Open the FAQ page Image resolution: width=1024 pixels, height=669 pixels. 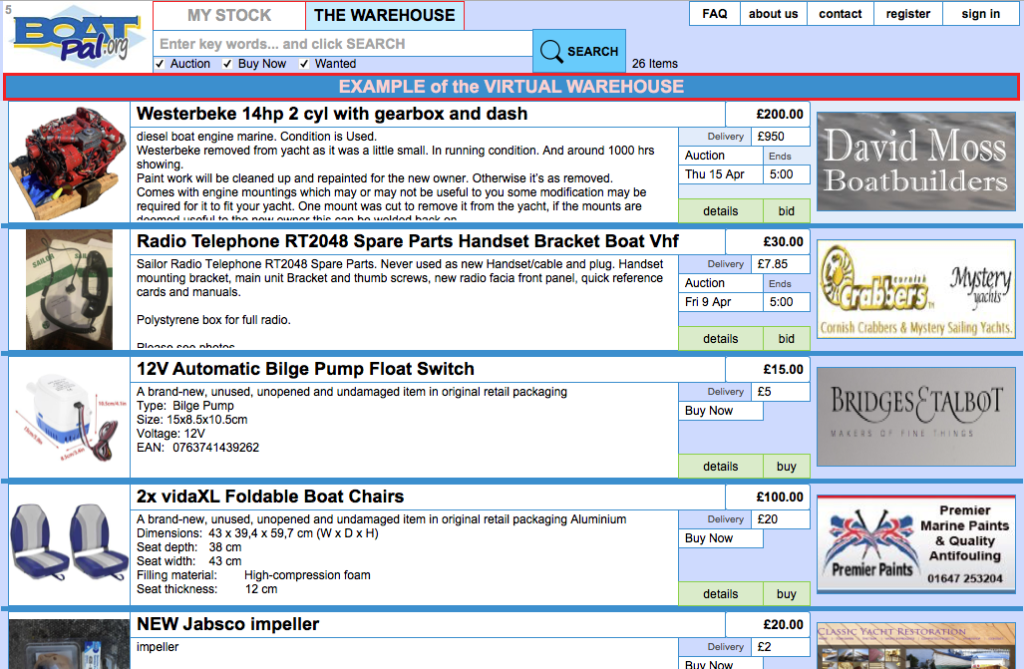714,14
